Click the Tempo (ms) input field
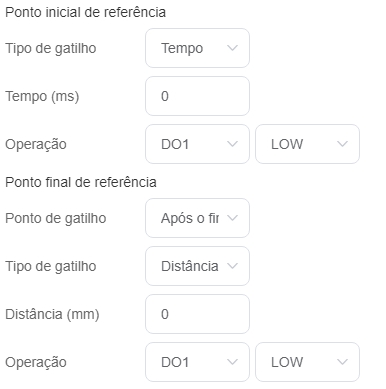 click(x=197, y=96)
